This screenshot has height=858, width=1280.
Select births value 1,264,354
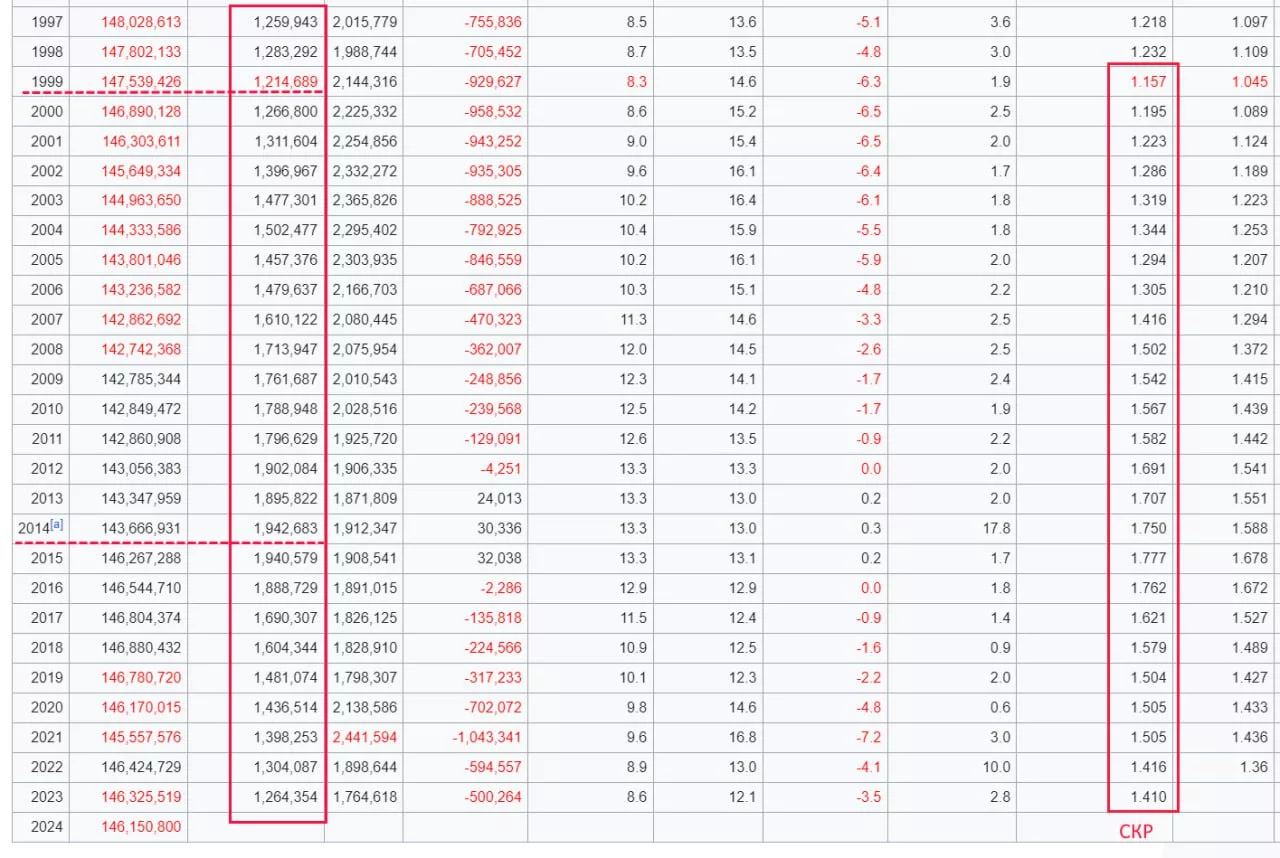[x=285, y=797]
